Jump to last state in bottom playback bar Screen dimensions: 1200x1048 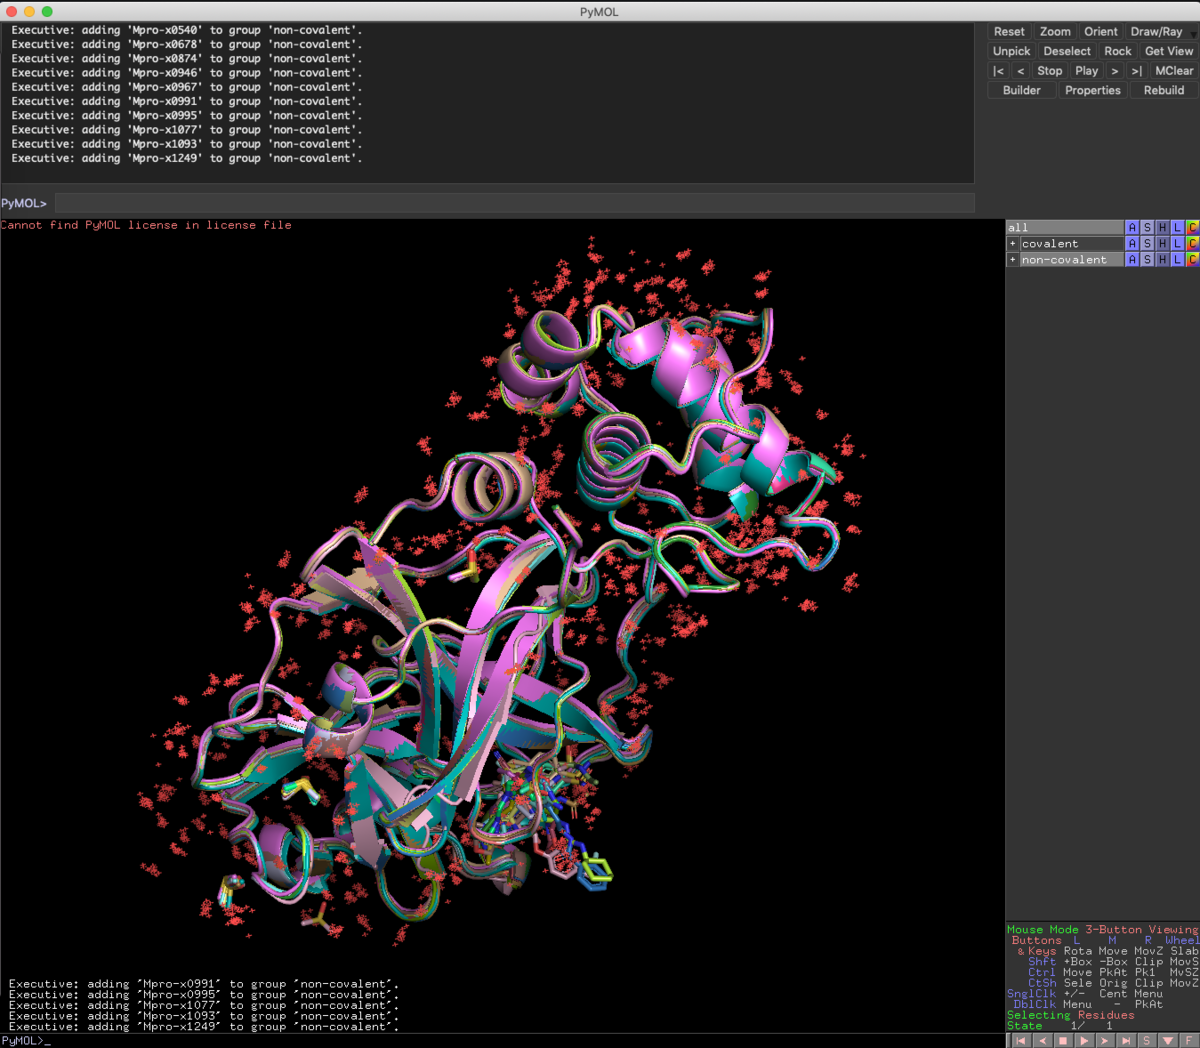click(1126, 1040)
